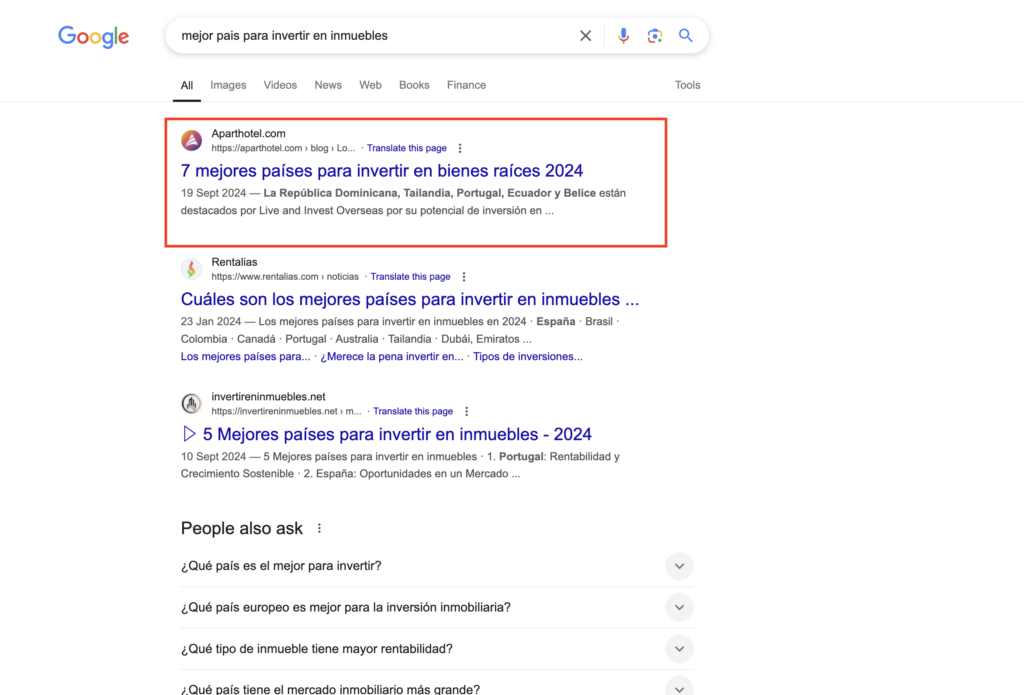1024x695 pixels.
Task: Click the Google logo
Action: click(x=93, y=37)
